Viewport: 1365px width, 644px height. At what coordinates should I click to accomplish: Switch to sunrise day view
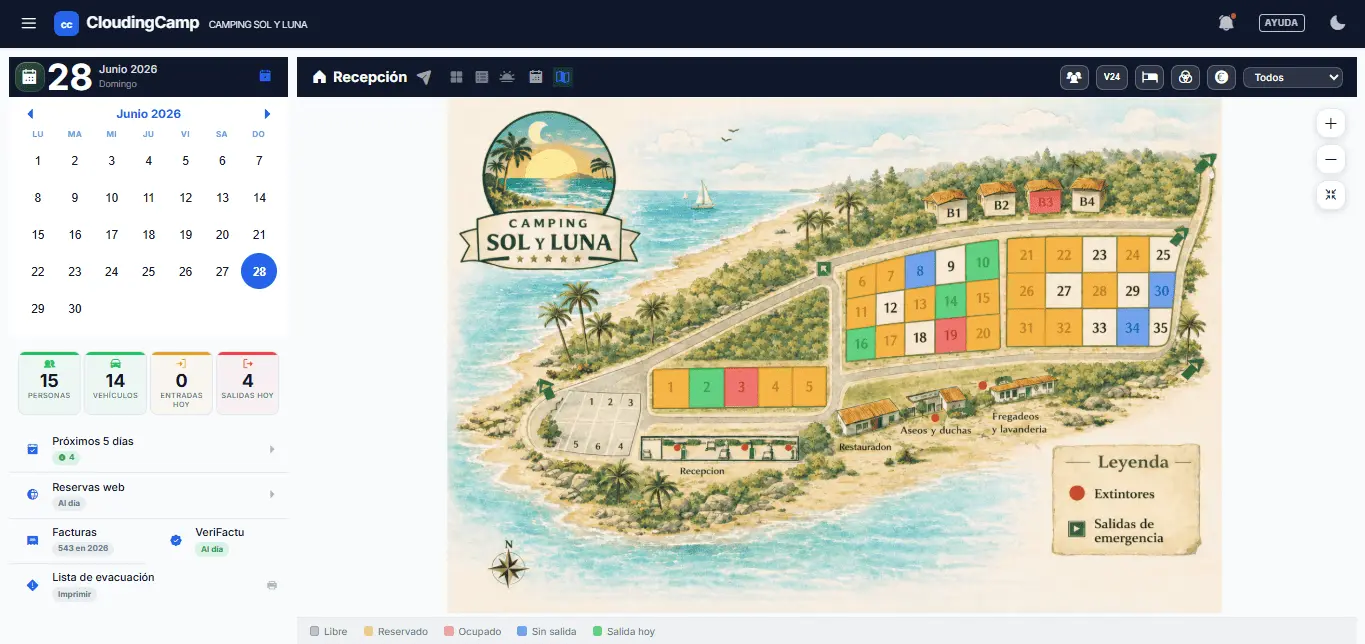(x=508, y=77)
